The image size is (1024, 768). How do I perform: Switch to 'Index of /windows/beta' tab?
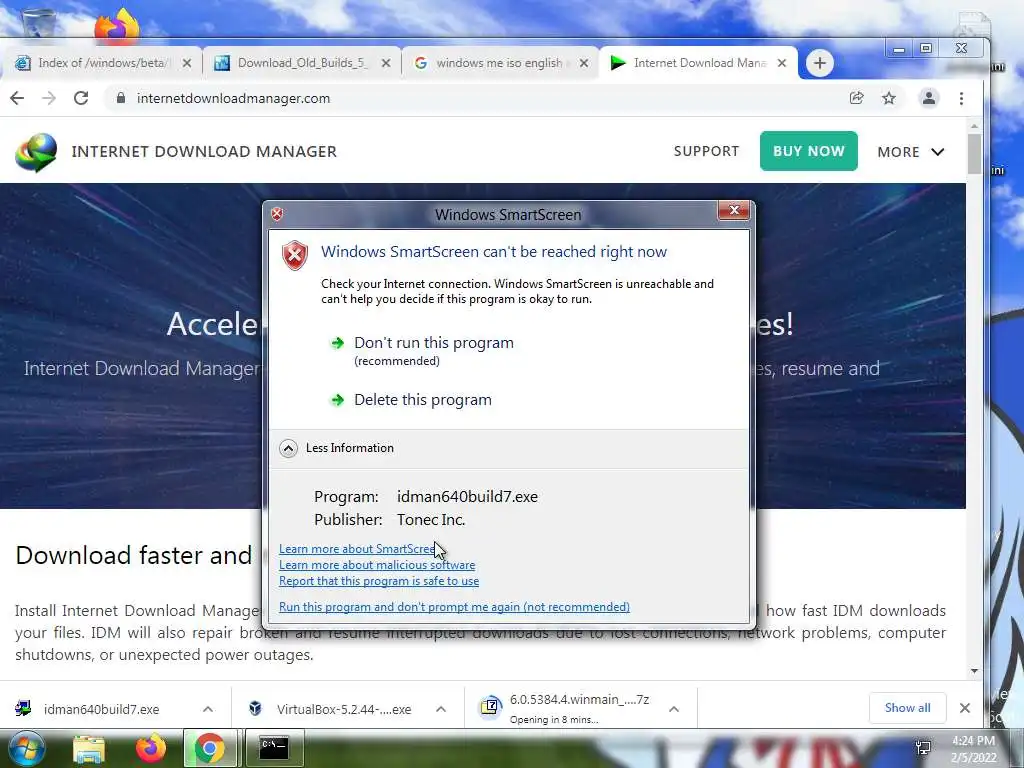pyautogui.click(x=103, y=63)
